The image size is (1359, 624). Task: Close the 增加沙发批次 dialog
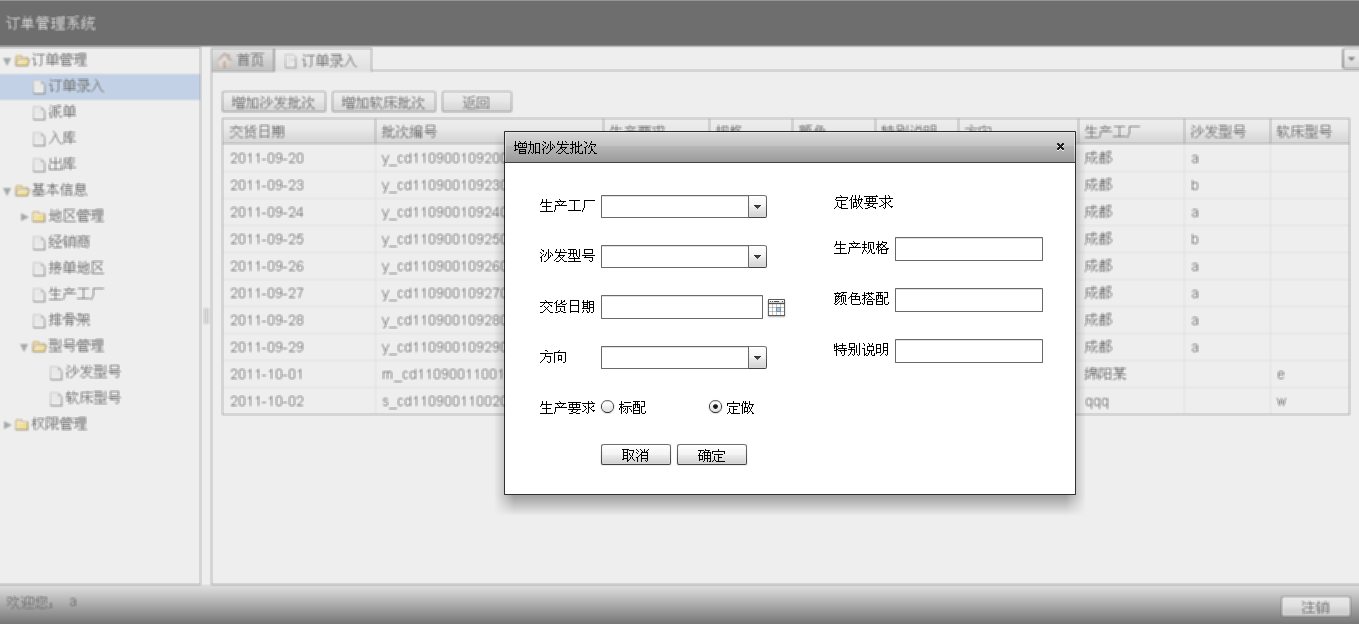pyautogui.click(x=1060, y=147)
